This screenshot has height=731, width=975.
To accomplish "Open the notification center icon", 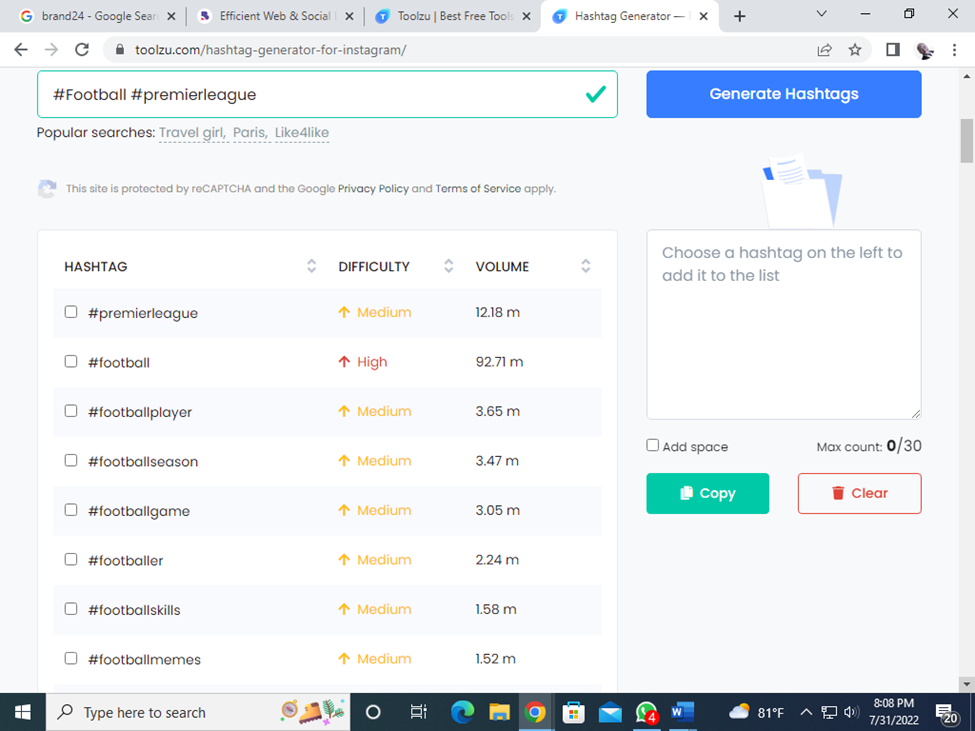I will 946,713.
